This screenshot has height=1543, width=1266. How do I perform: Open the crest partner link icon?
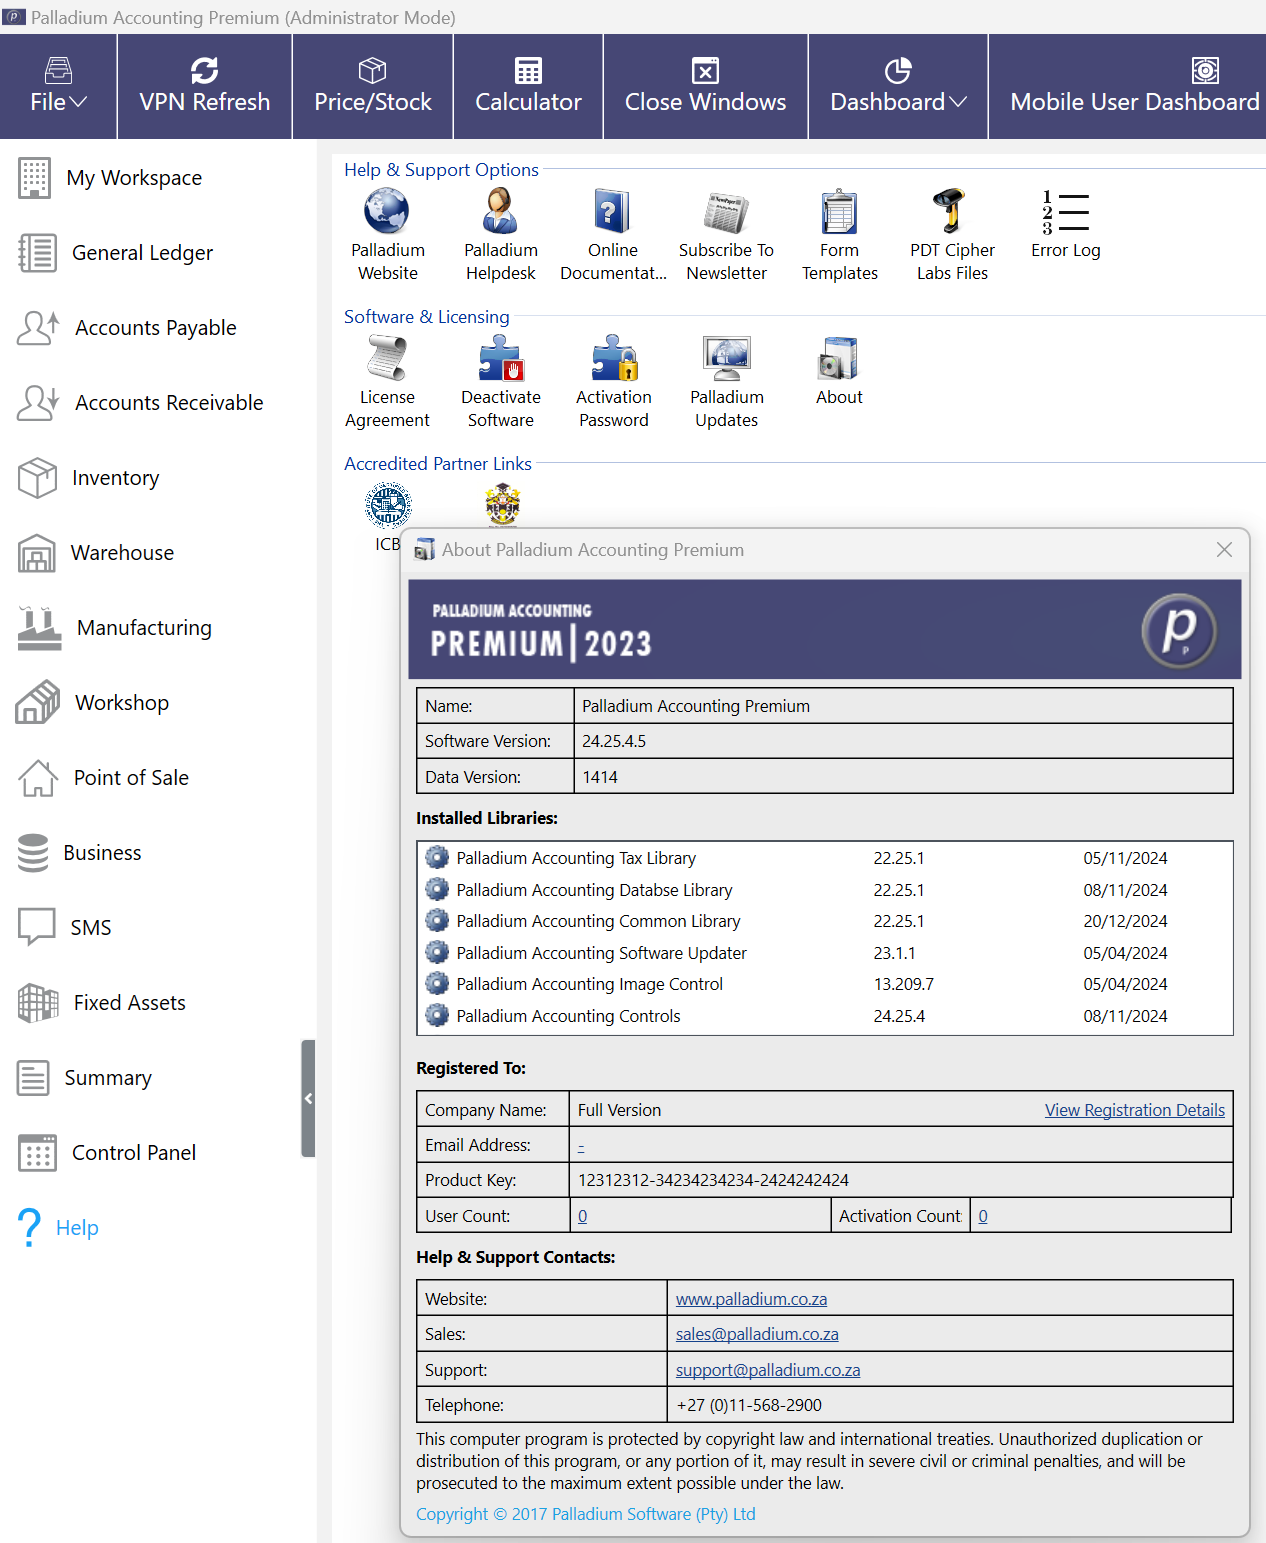coord(503,505)
